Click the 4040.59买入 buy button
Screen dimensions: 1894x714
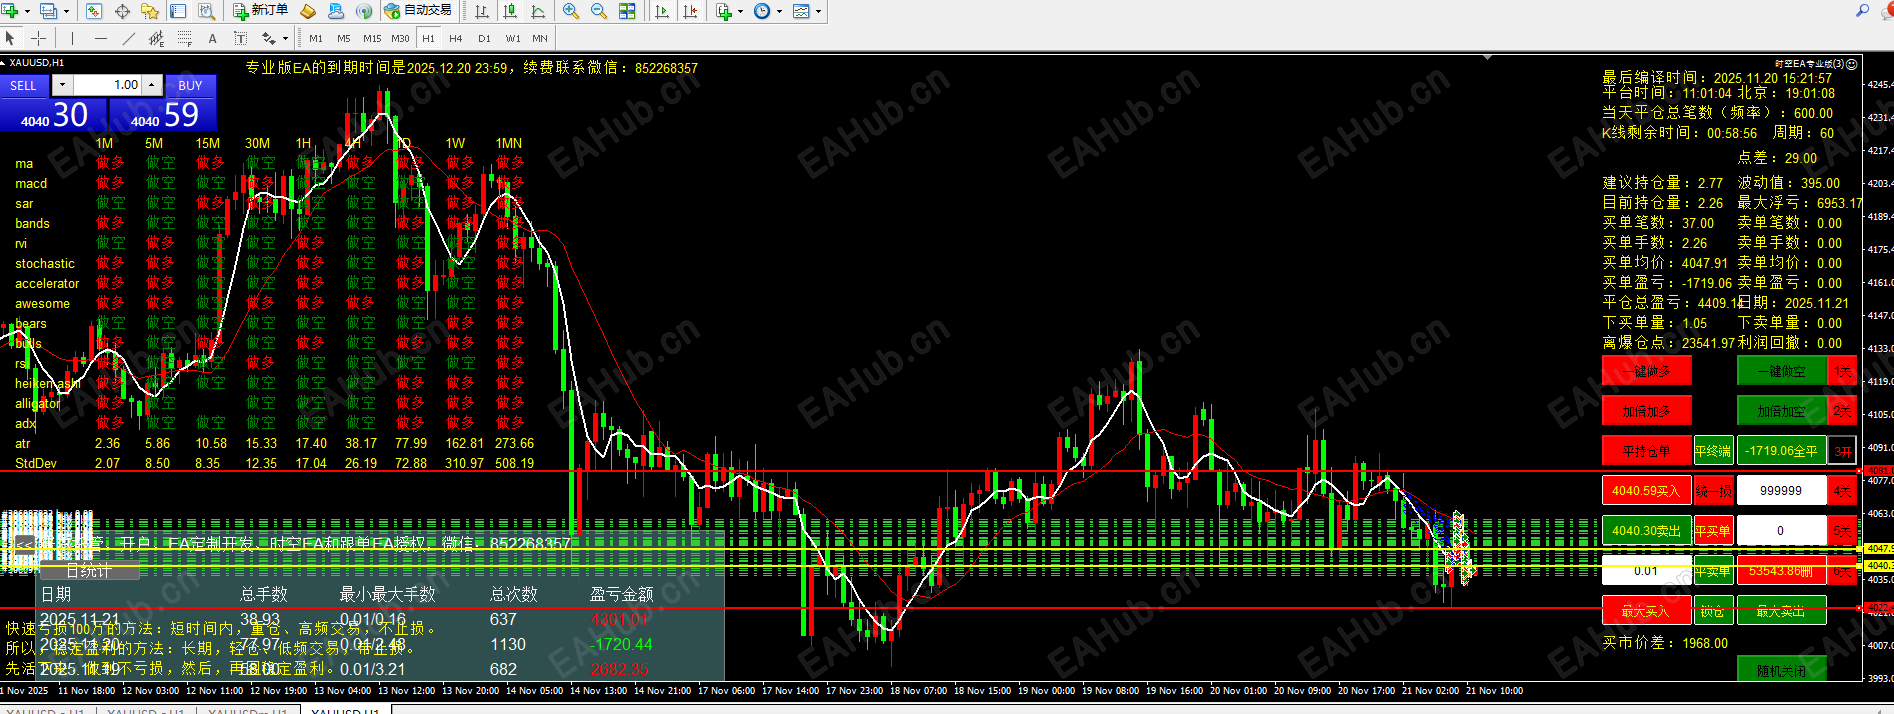pos(1646,491)
